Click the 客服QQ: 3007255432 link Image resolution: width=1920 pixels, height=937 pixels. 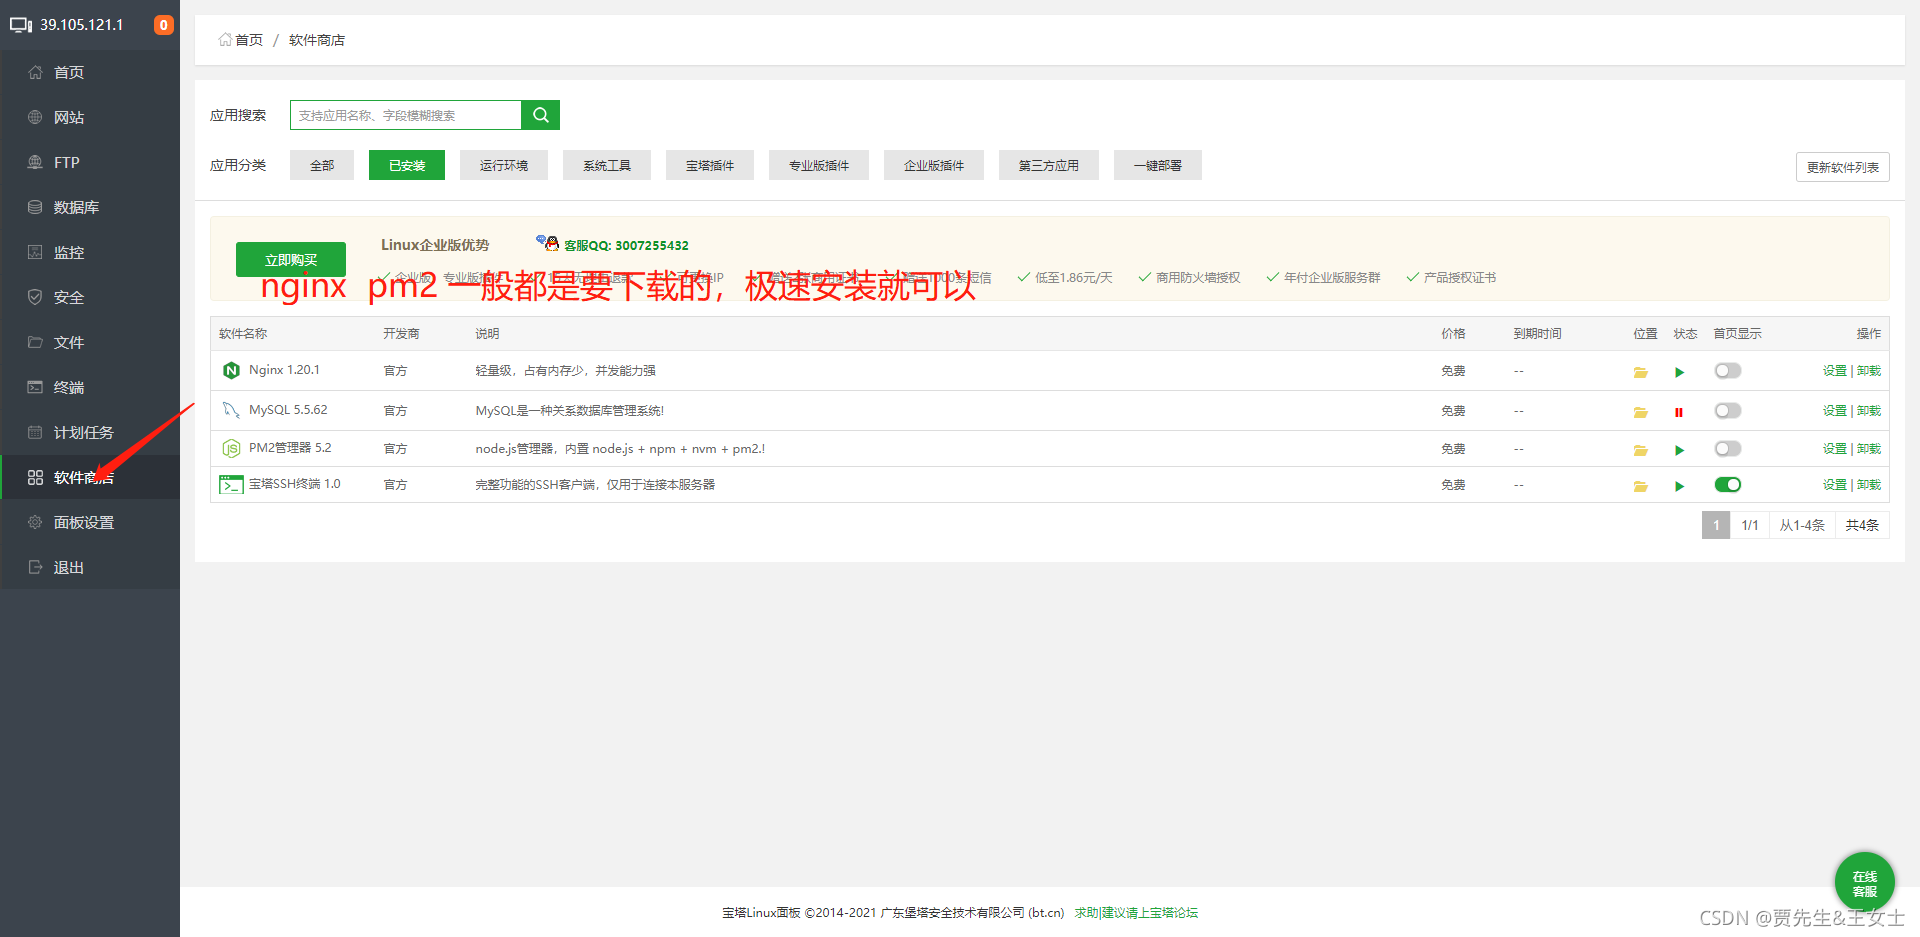[626, 245]
